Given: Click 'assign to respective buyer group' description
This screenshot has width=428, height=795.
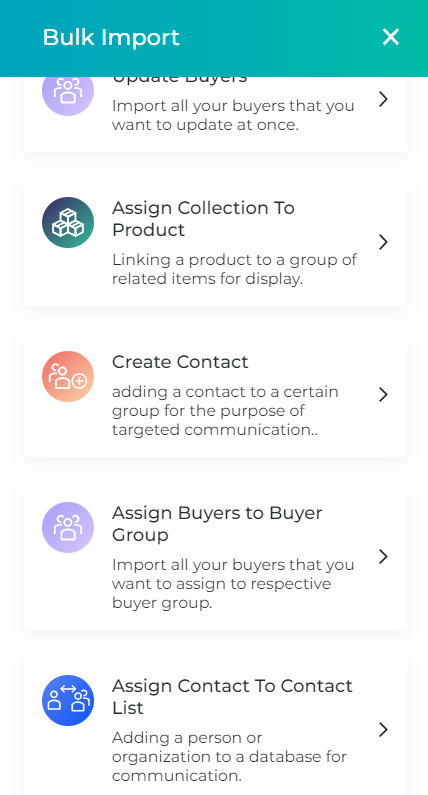Looking at the screenshot, I should (x=233, y=584).
